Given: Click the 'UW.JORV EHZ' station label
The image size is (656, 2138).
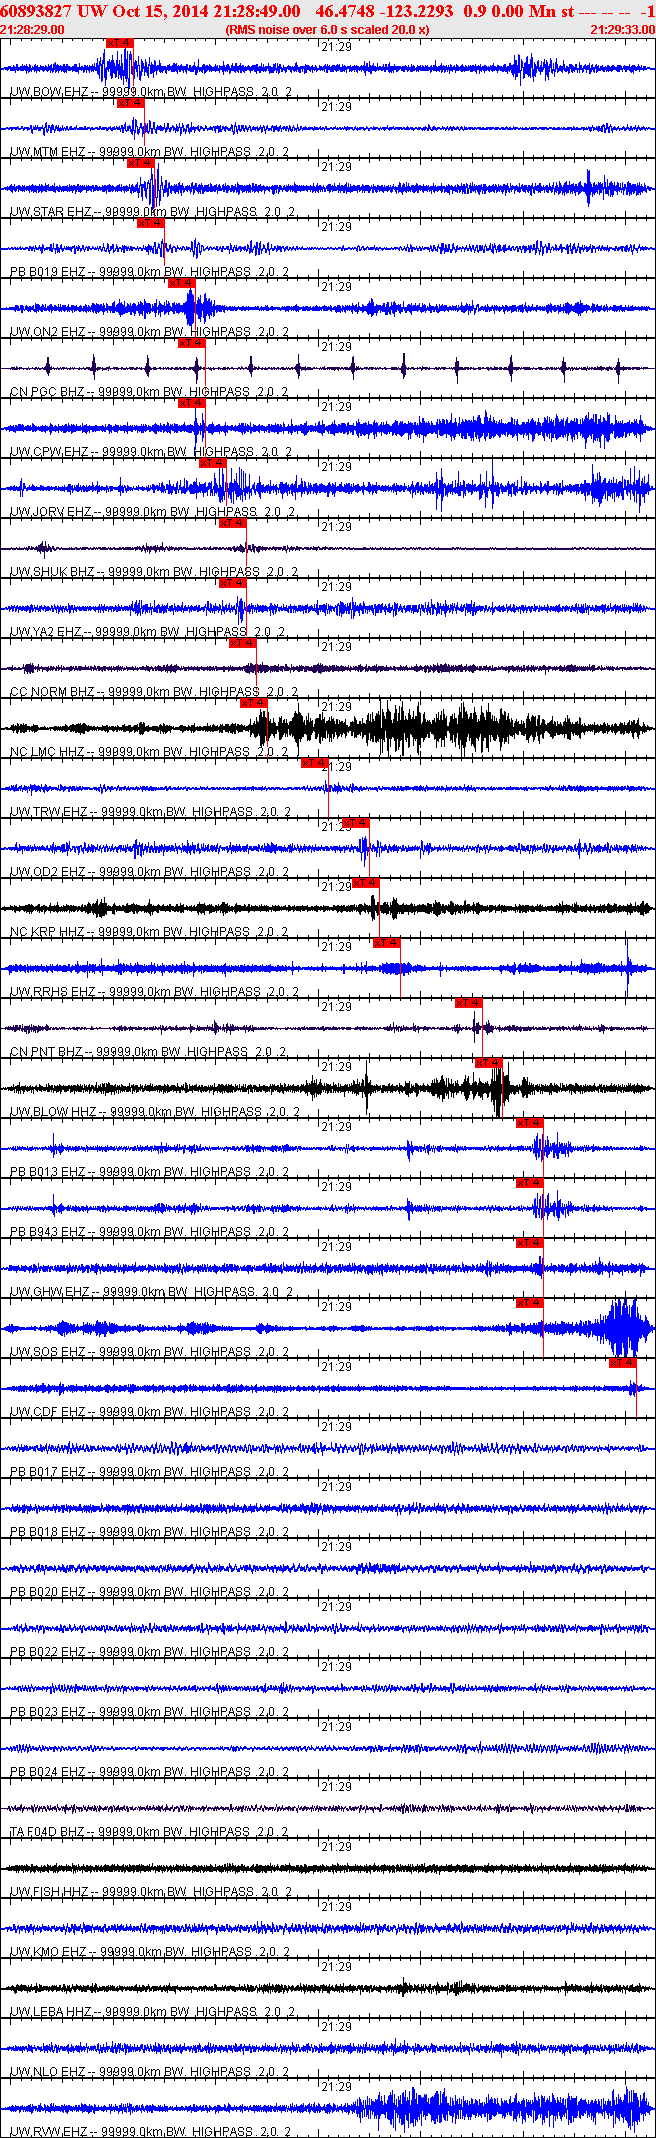Looking at the screenshot, I should (x=50, y=512).
